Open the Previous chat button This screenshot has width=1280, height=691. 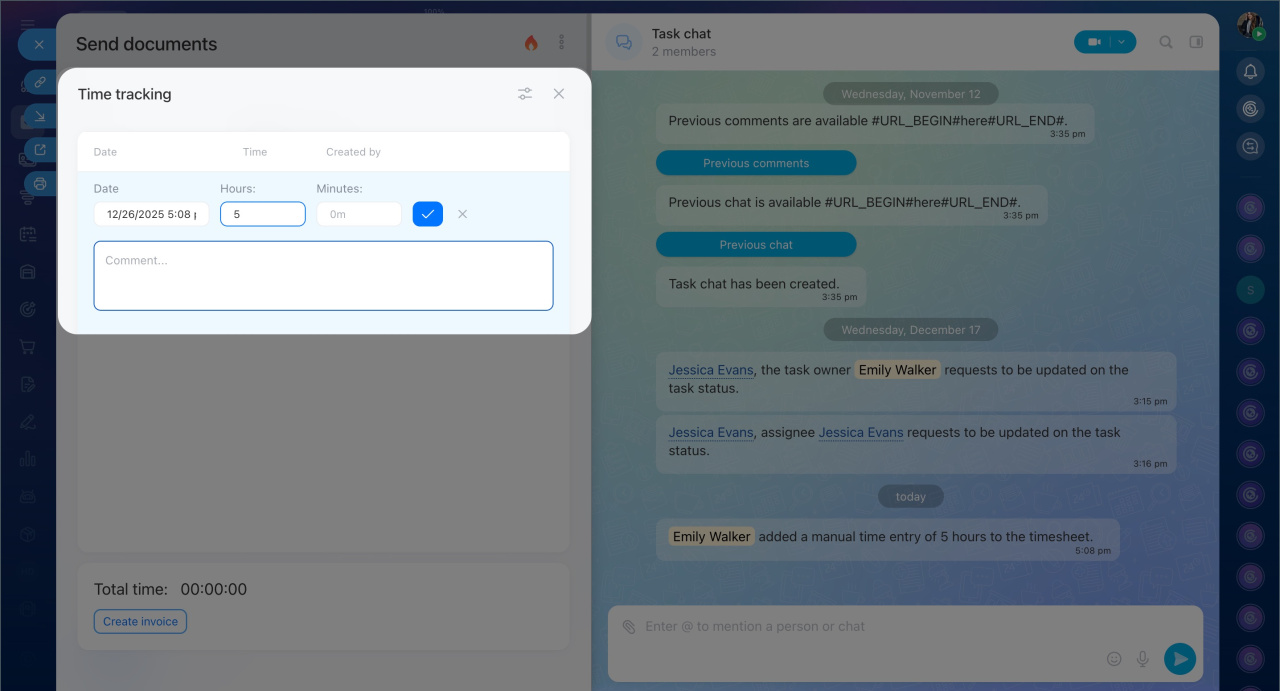(756, 245)
